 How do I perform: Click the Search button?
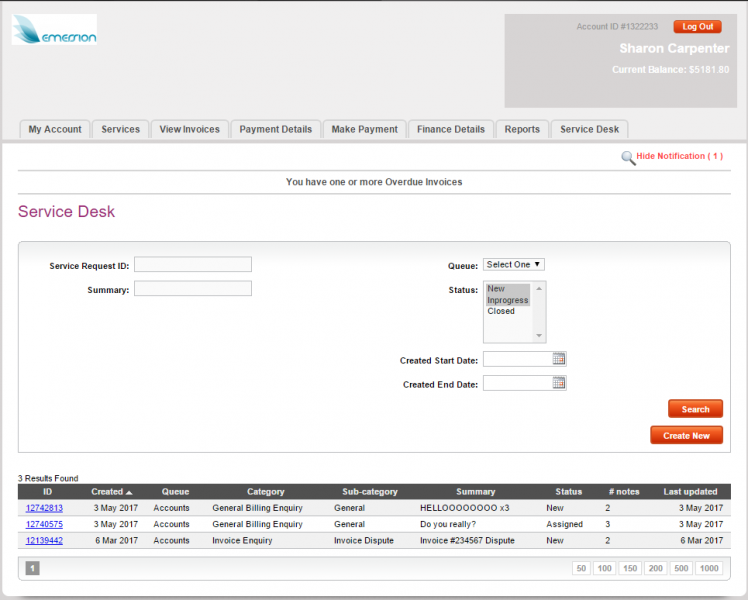click(696, 409)
